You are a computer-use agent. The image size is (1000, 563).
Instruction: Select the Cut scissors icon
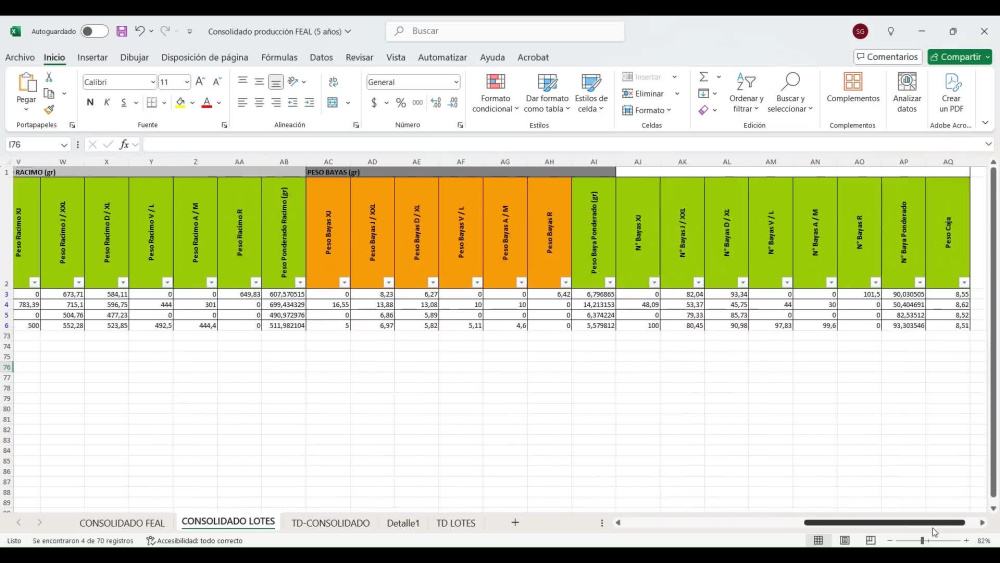[49, 77]
